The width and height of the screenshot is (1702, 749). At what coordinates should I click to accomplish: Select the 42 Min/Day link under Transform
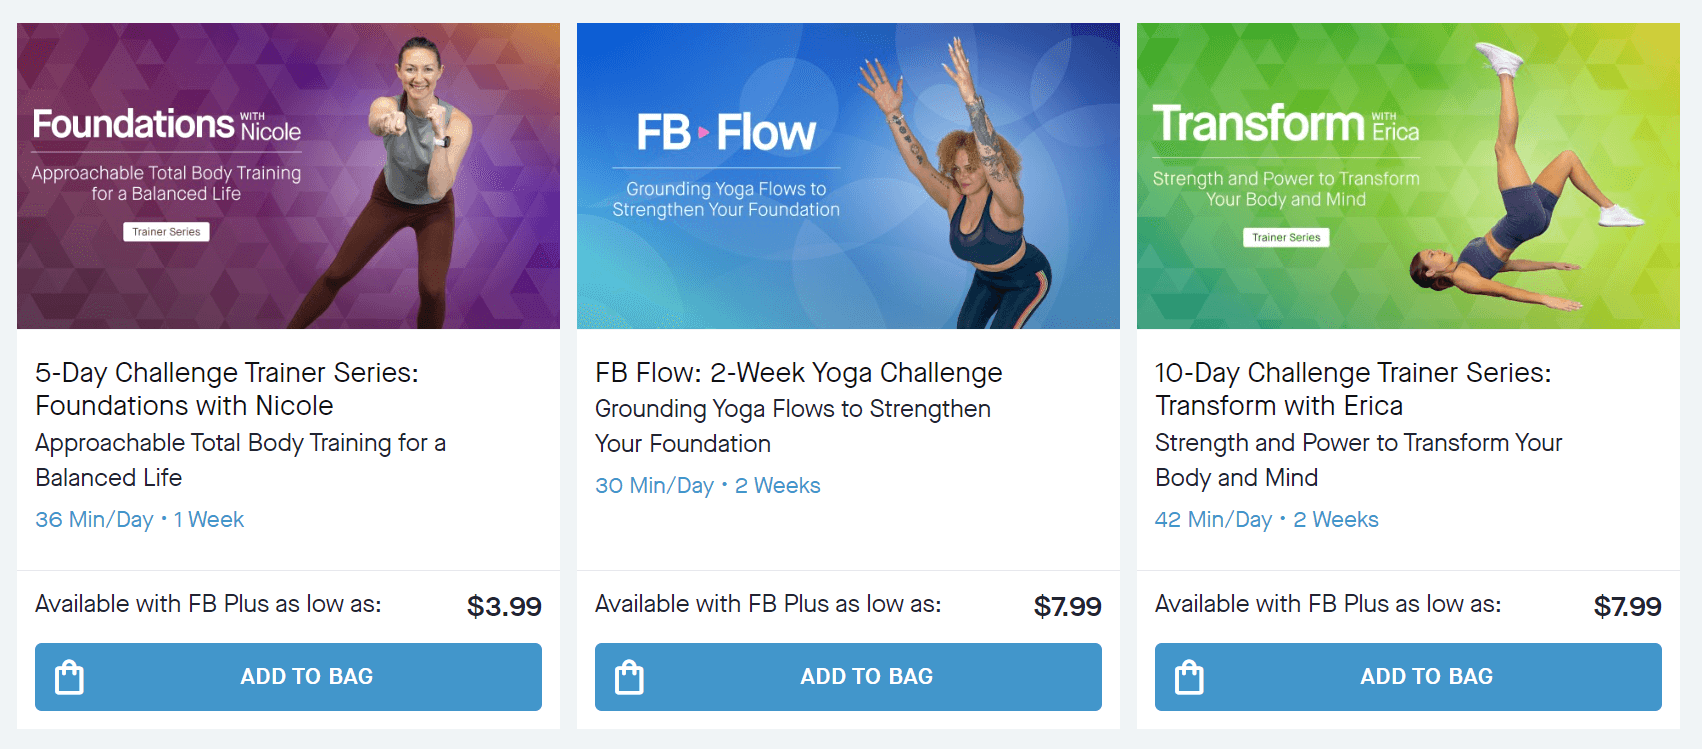click(x=1214, y=519)
